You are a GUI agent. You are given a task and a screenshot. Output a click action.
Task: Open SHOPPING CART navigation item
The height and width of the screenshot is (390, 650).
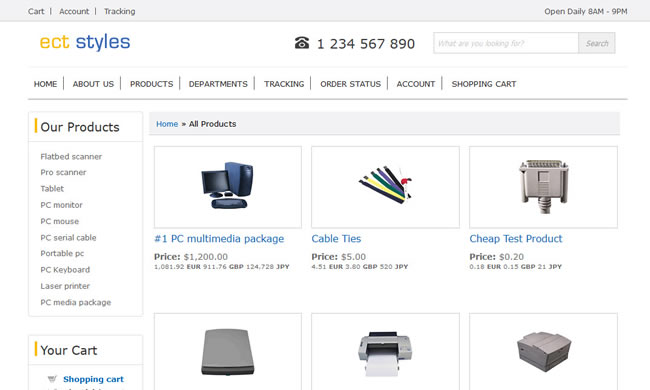pyautogui.click(x=484, y=84)
